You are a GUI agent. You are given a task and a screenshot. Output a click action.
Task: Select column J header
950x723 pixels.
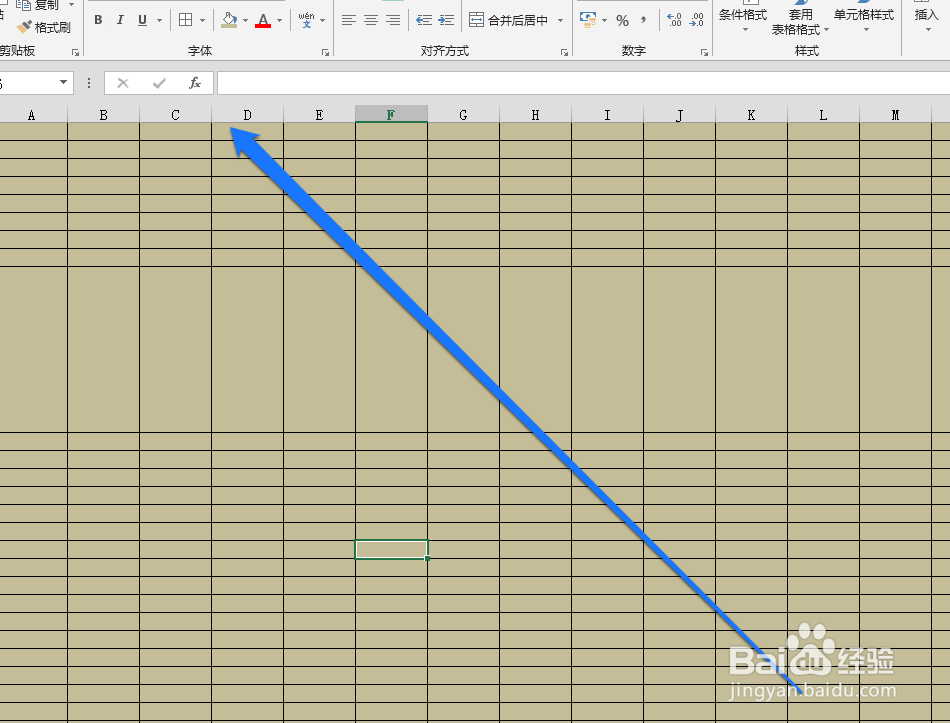680,115
